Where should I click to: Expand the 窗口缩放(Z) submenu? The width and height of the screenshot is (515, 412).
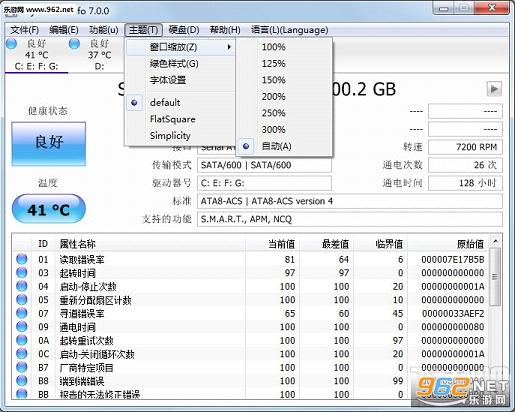[x=180, y=47]
